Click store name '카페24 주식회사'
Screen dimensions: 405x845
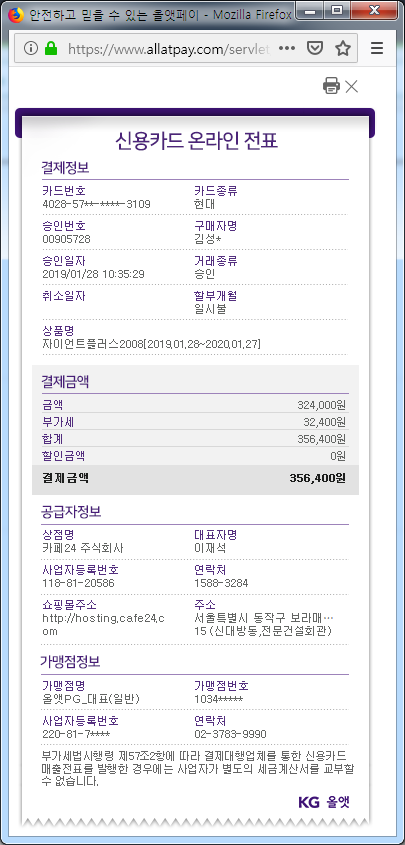[x=83, y=549]
